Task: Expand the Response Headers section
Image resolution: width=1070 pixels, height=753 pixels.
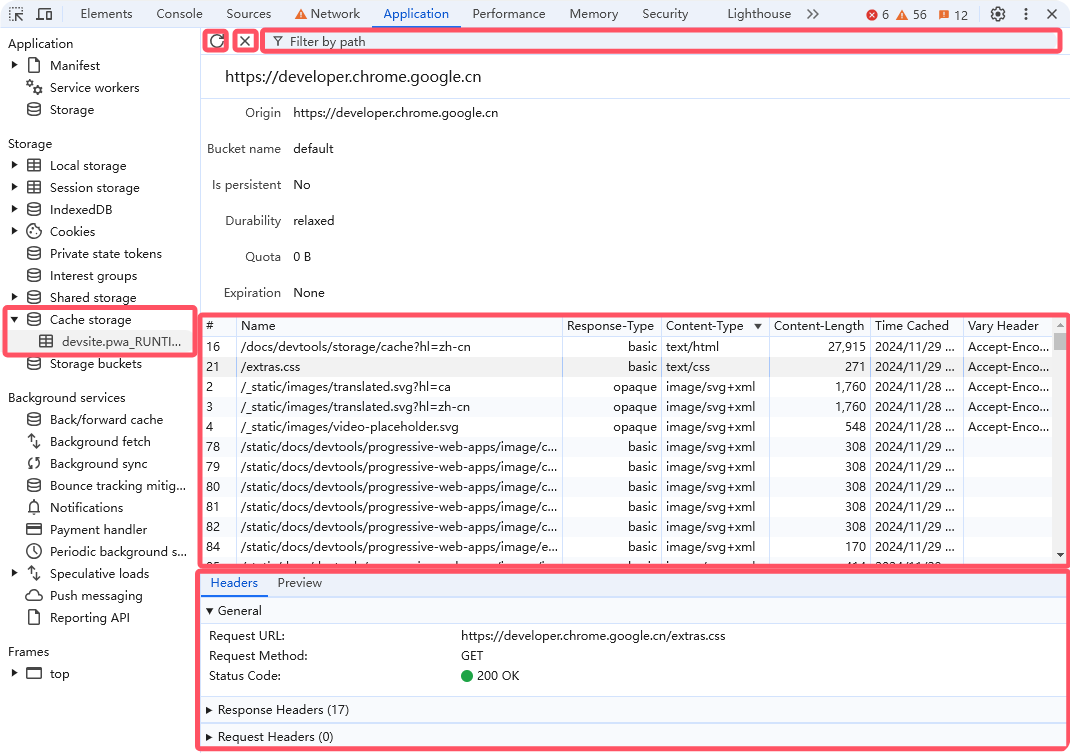Action: [x=283, y=710]
